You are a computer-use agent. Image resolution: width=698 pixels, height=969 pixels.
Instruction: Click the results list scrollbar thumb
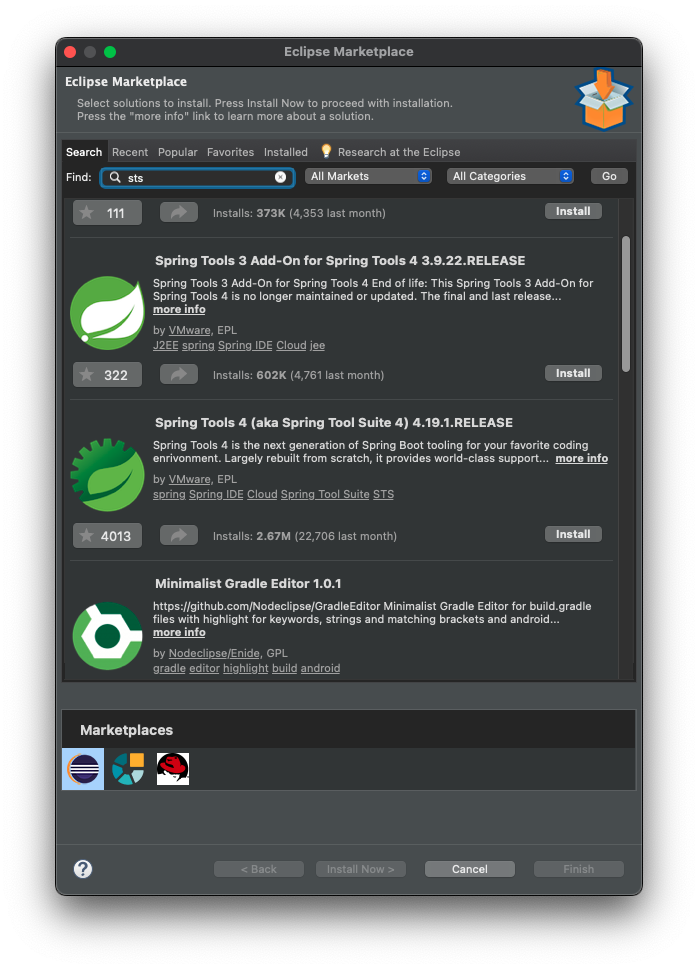(x=626, y=303)
